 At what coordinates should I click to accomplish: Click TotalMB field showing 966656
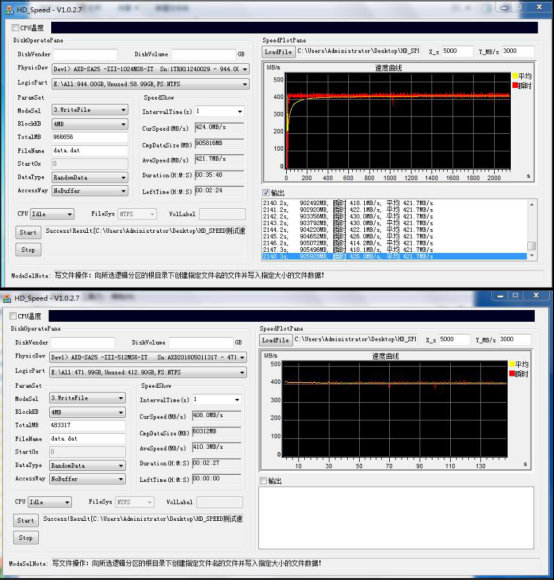point(90,137)
